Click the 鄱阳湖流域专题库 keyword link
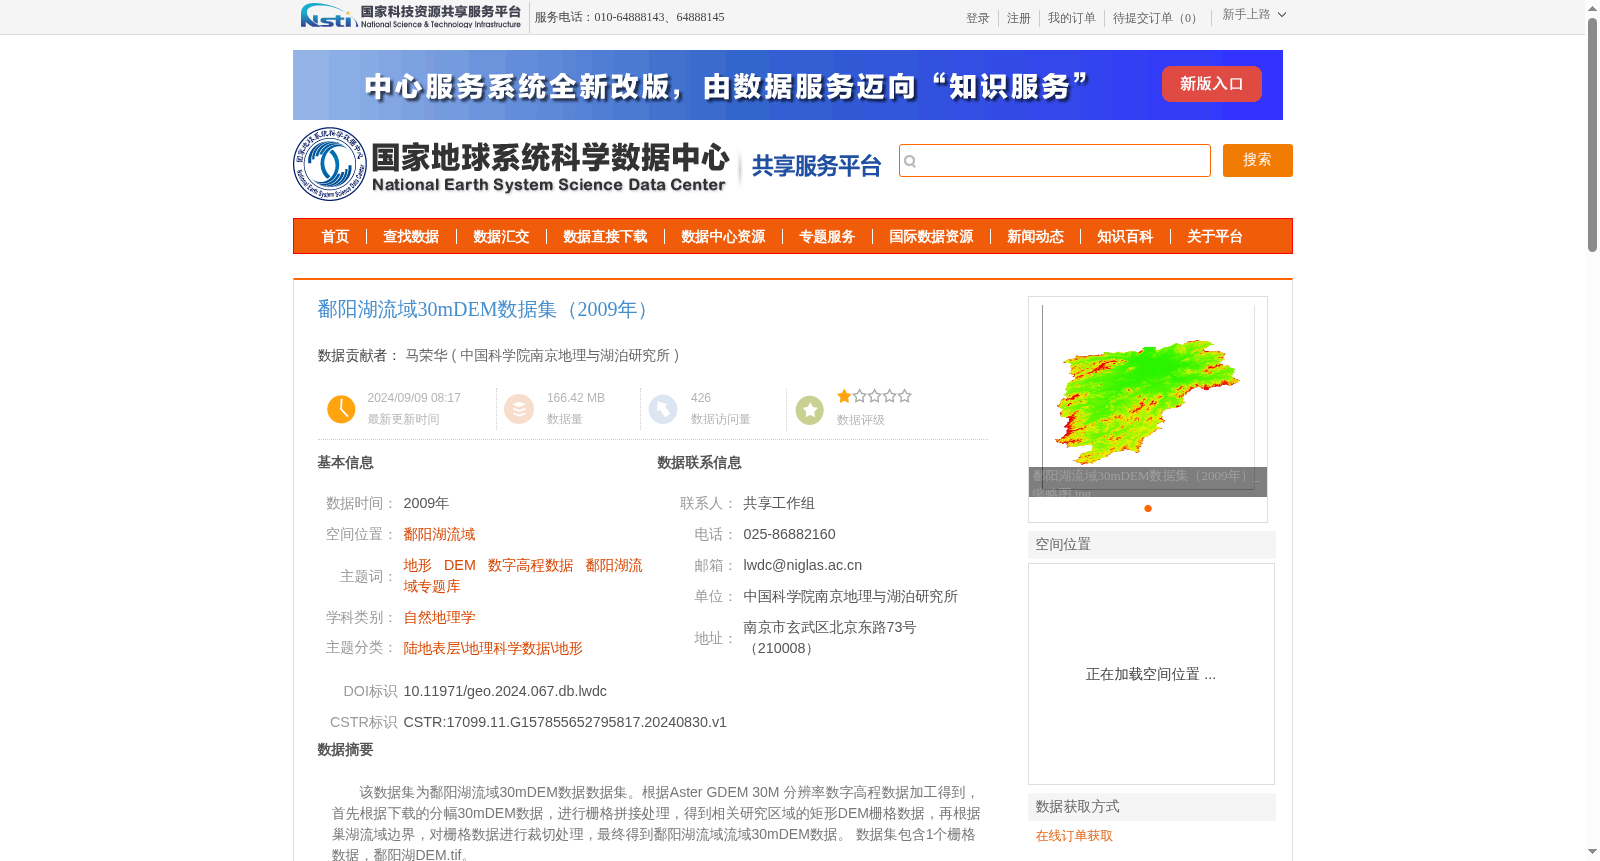The width and height of the screenshot is (1600, 861). (x=523, y=576)
